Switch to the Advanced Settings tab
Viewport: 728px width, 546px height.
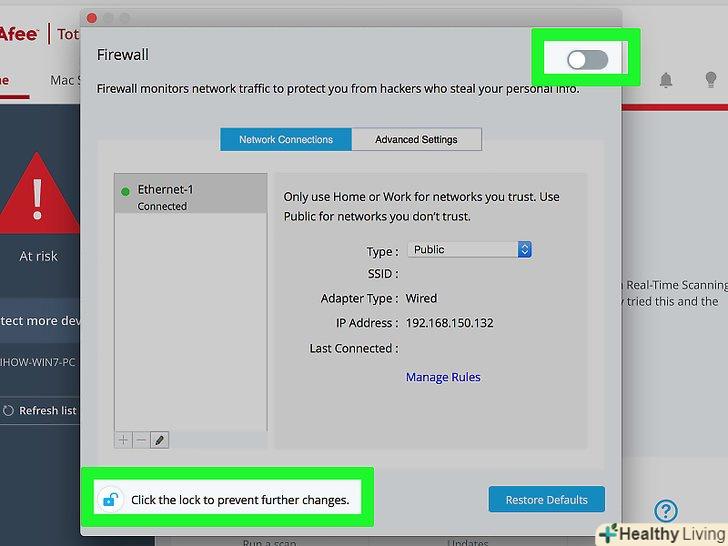coord(416,139)
